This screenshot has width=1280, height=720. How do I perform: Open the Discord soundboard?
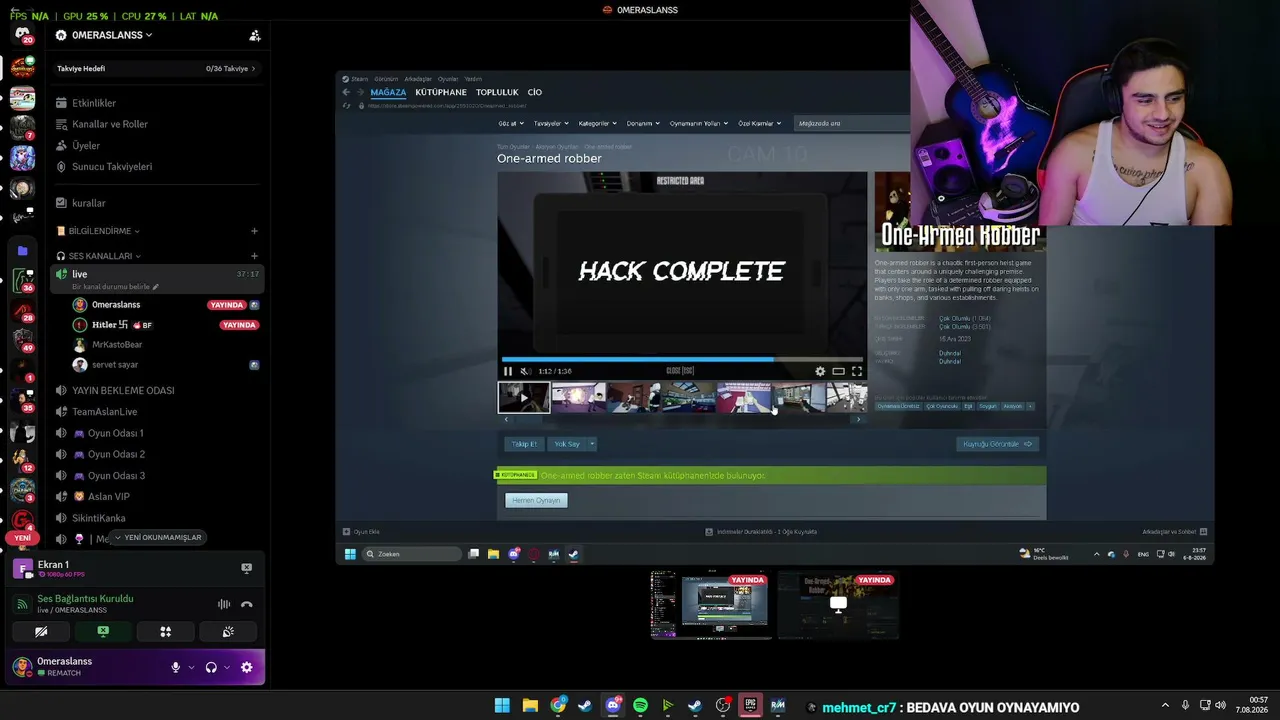pyautogui.click(x=228, y=632)
